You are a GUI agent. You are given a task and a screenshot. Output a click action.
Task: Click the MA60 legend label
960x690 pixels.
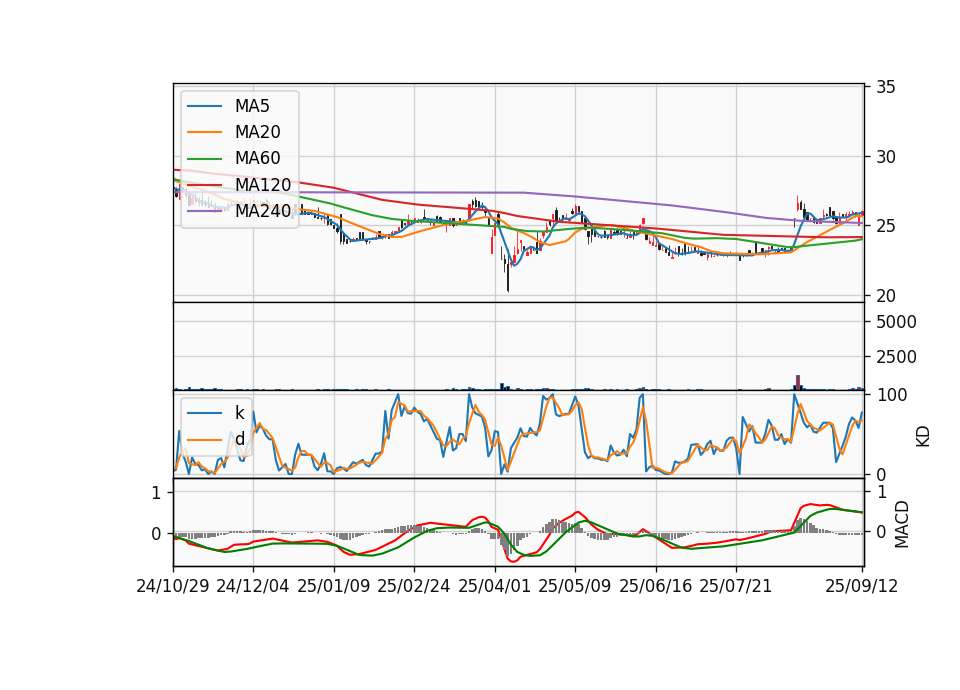click(257, 159)
